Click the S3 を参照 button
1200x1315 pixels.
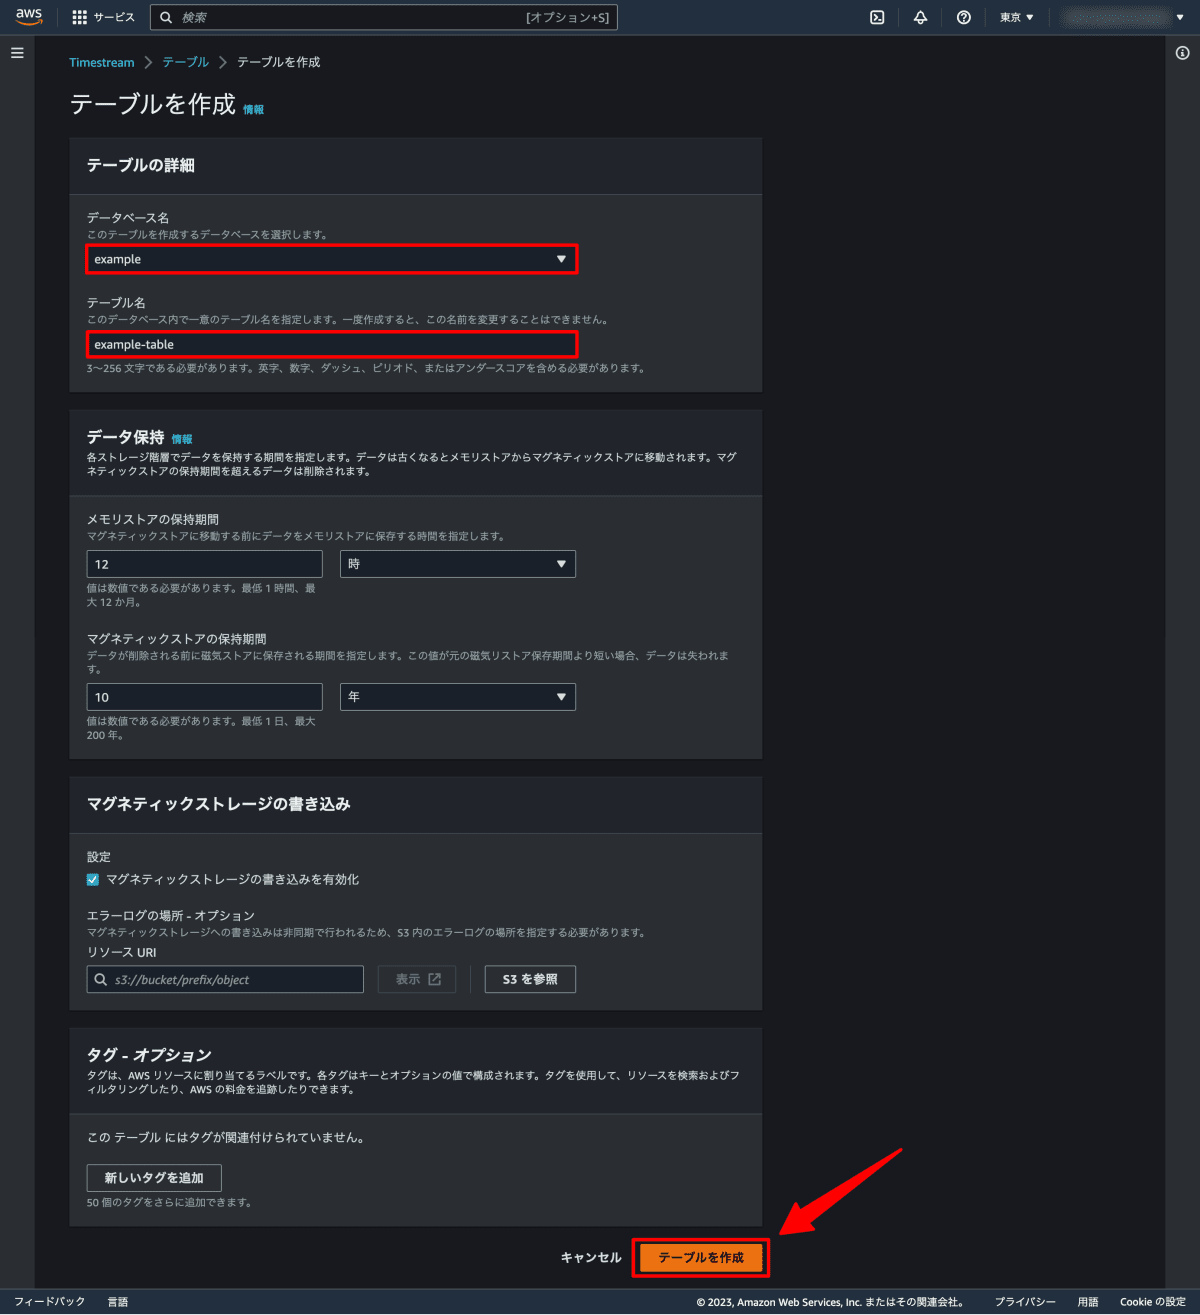coord(530,979)
